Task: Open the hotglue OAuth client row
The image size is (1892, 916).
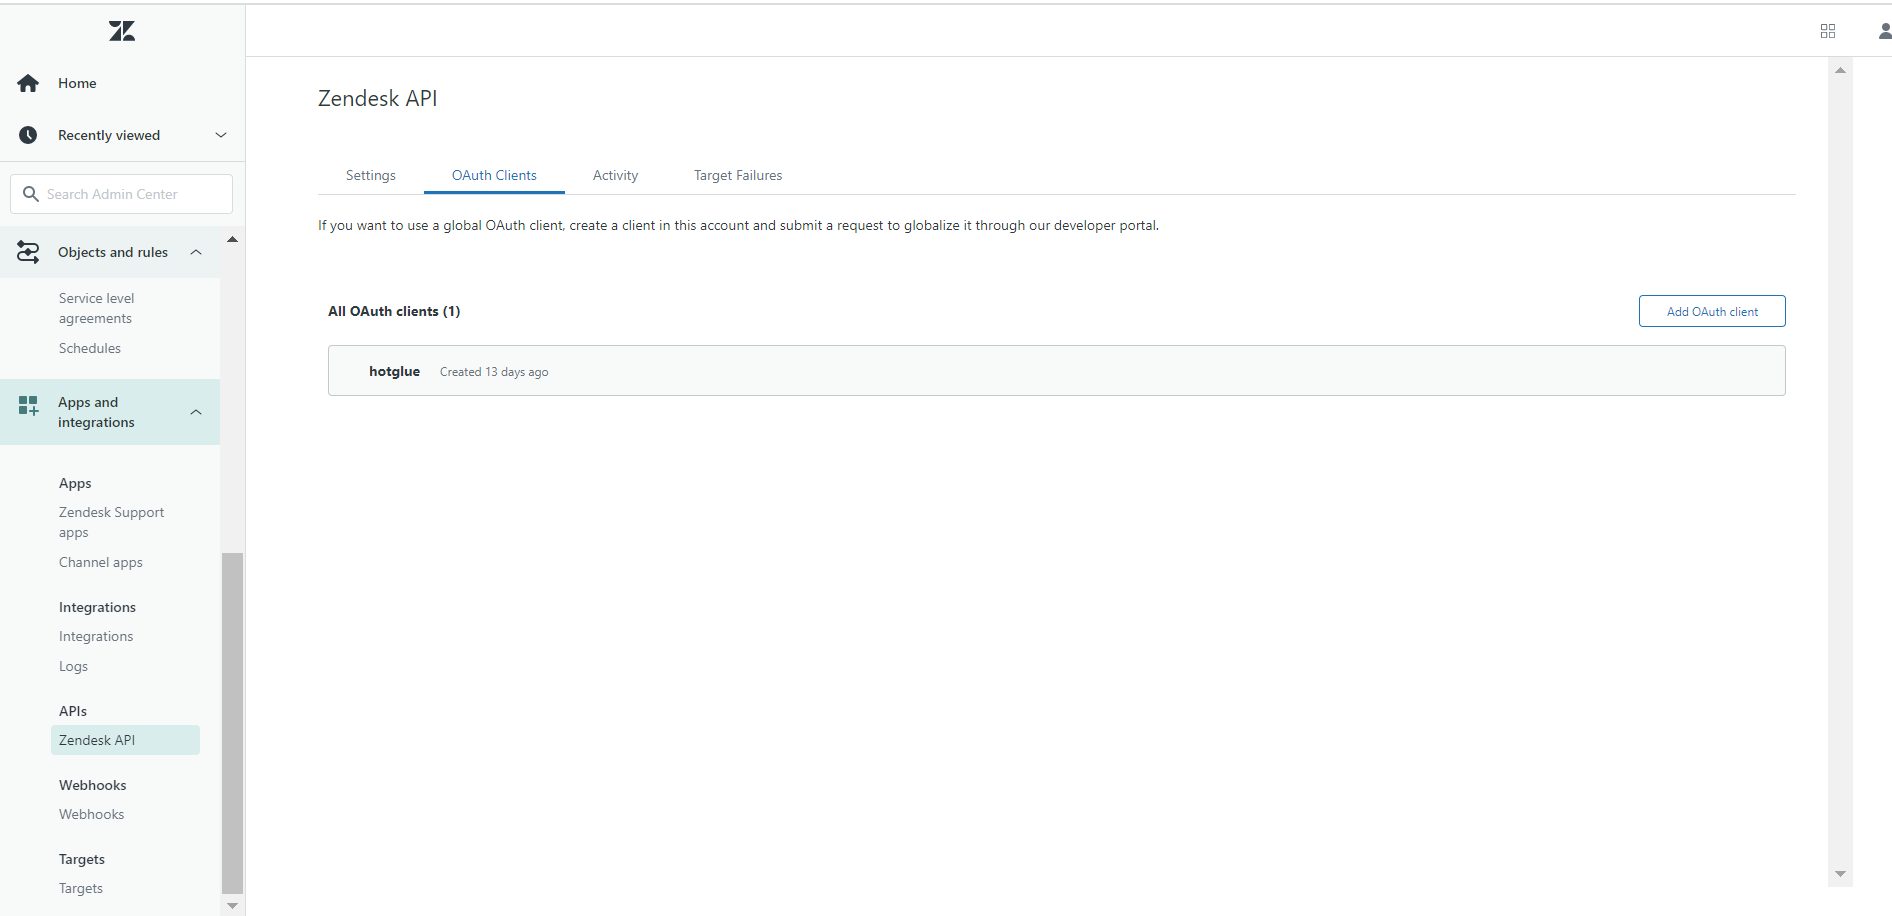Action: (x=1057, y=371)
